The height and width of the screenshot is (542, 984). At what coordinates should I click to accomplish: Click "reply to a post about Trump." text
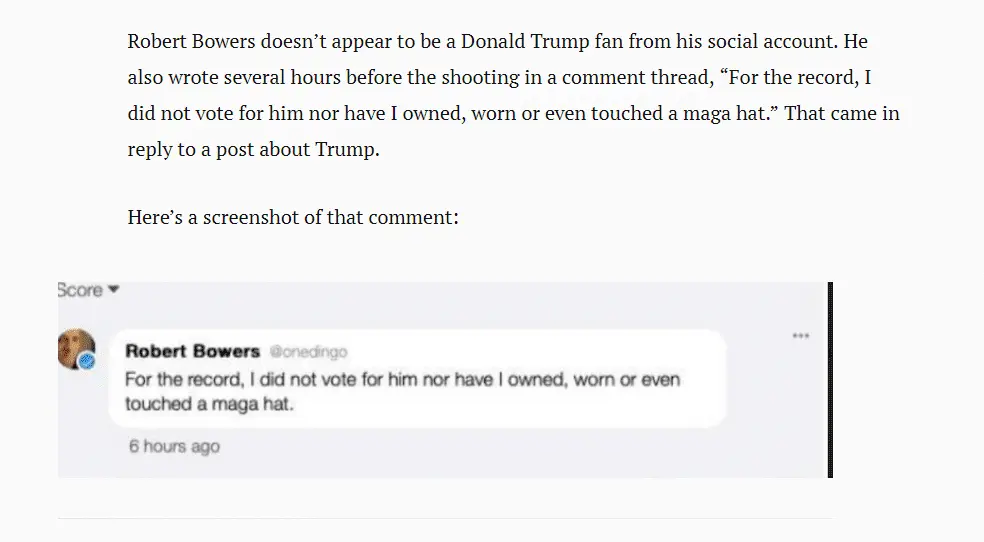(254, 148)
